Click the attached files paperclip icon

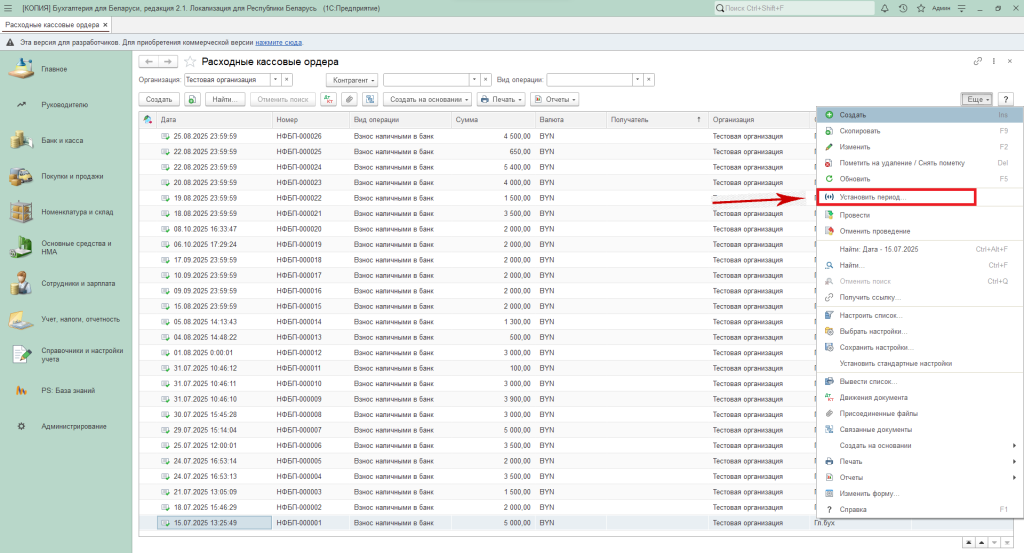[x=349, y=99]
